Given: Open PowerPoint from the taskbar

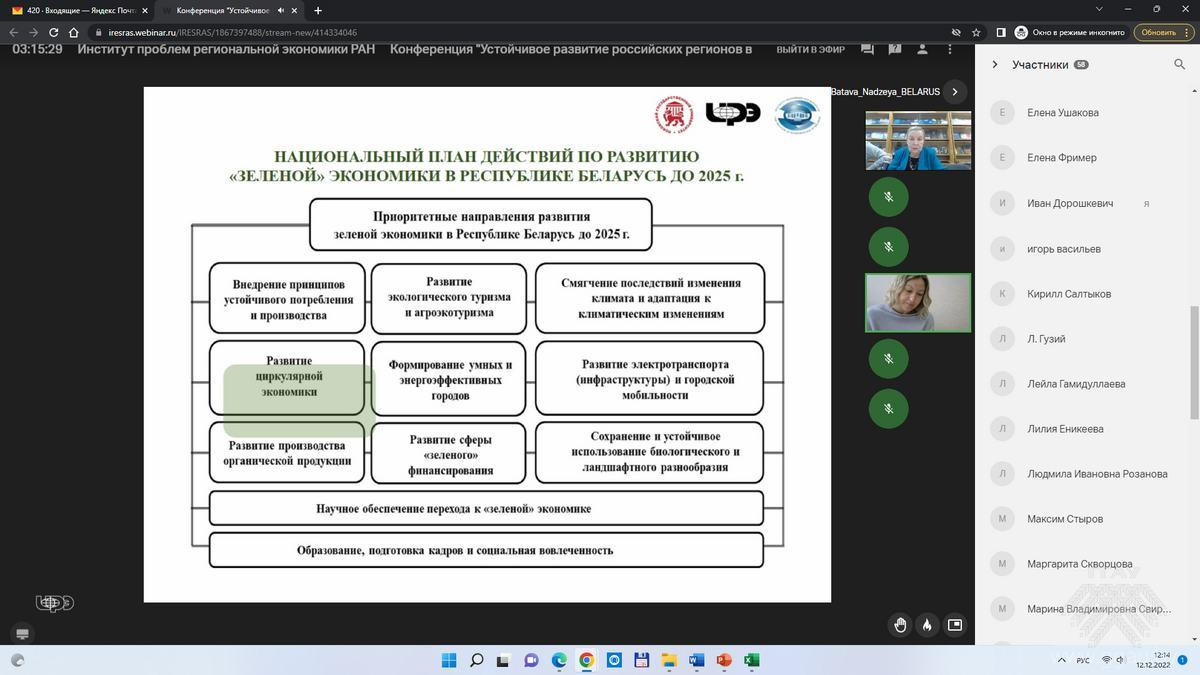Looking at the screenshot, I should pos(724,660).
